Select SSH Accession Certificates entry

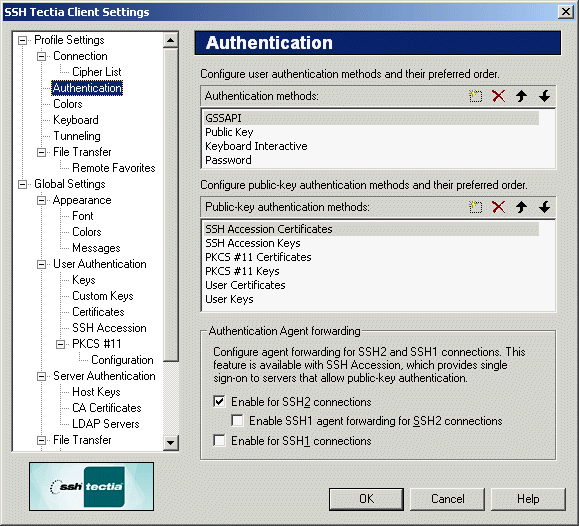tap(371, 229)
